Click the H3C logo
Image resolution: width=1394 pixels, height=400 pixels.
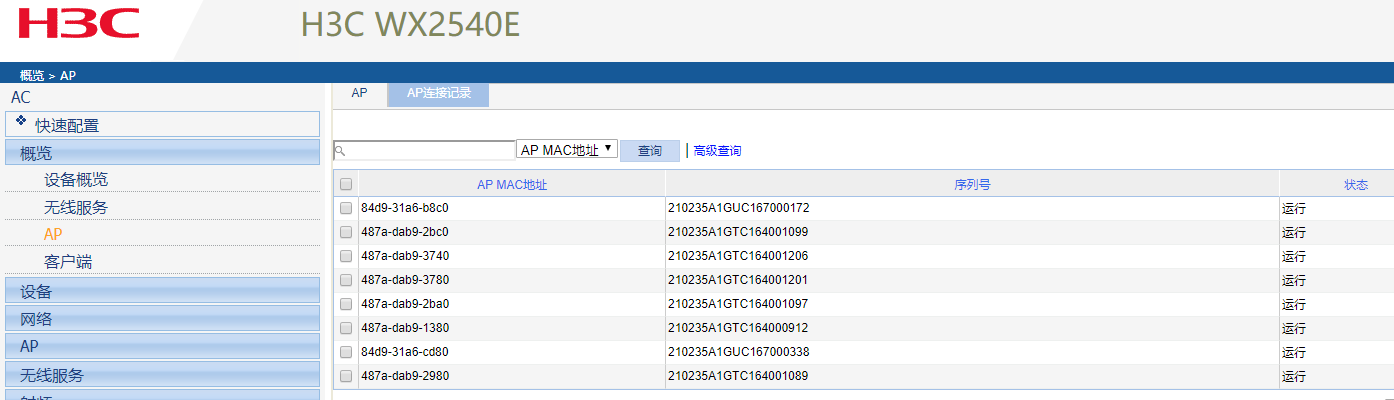78,23
